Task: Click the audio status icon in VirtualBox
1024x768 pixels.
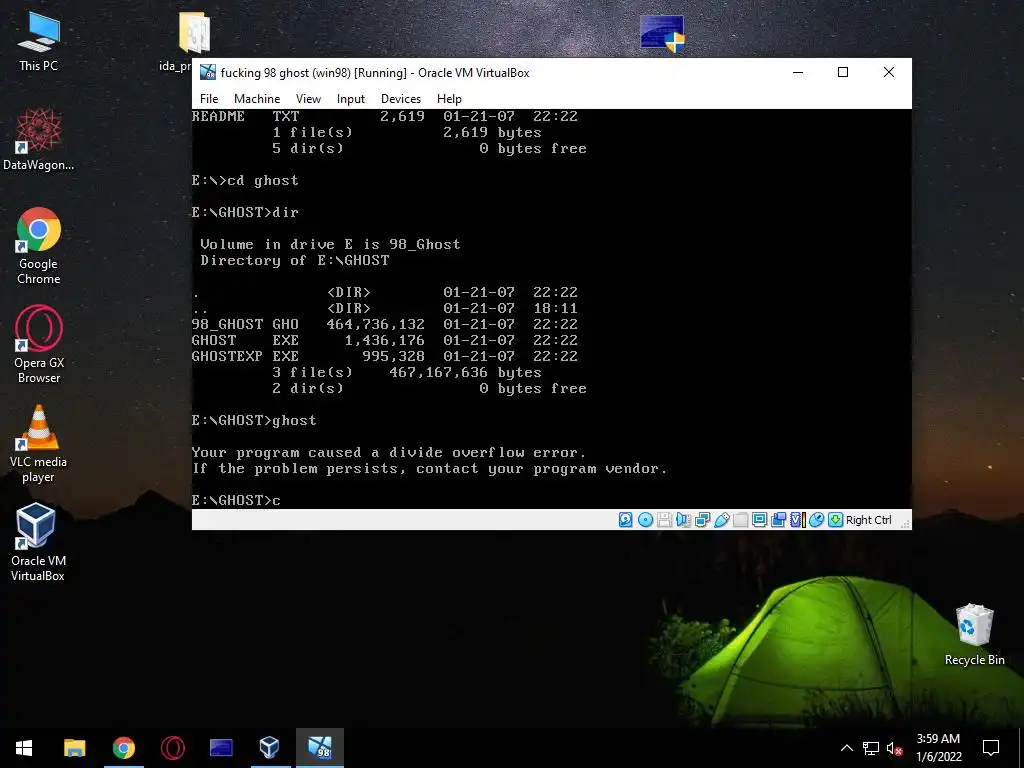Action: 683,520
